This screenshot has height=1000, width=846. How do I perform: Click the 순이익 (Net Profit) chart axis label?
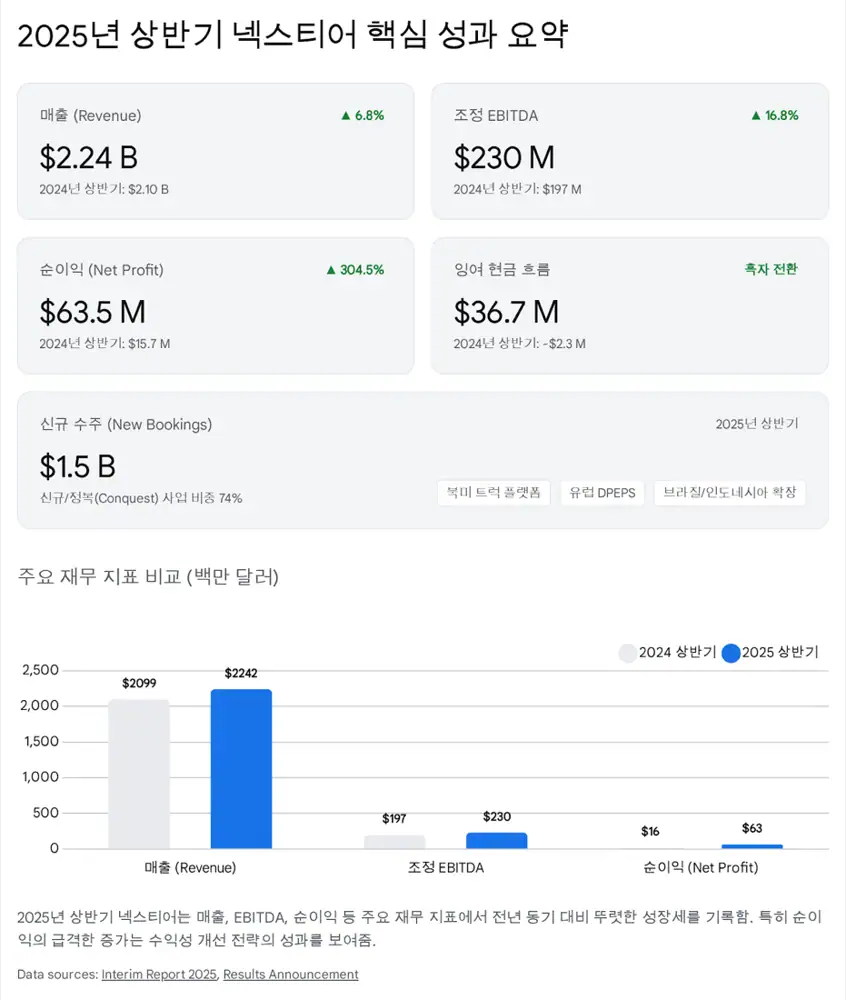pyautogui.click(x=701, y=867)
